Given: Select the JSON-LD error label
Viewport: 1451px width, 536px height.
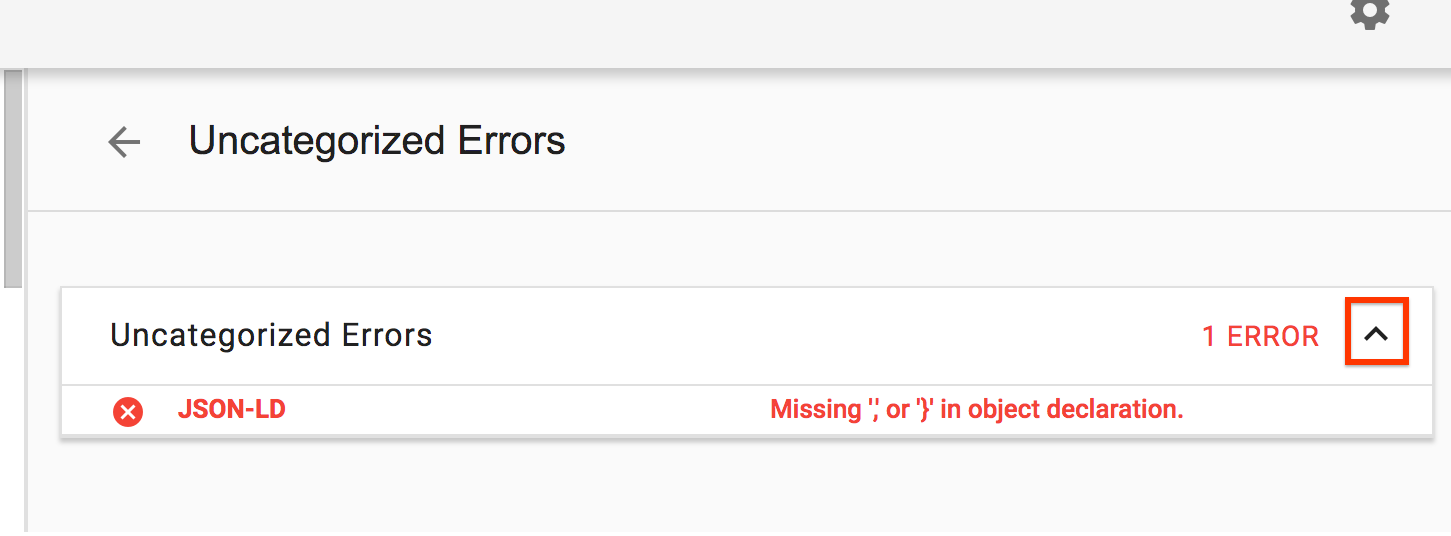Looking at the screenshot, I should (232, 409).
